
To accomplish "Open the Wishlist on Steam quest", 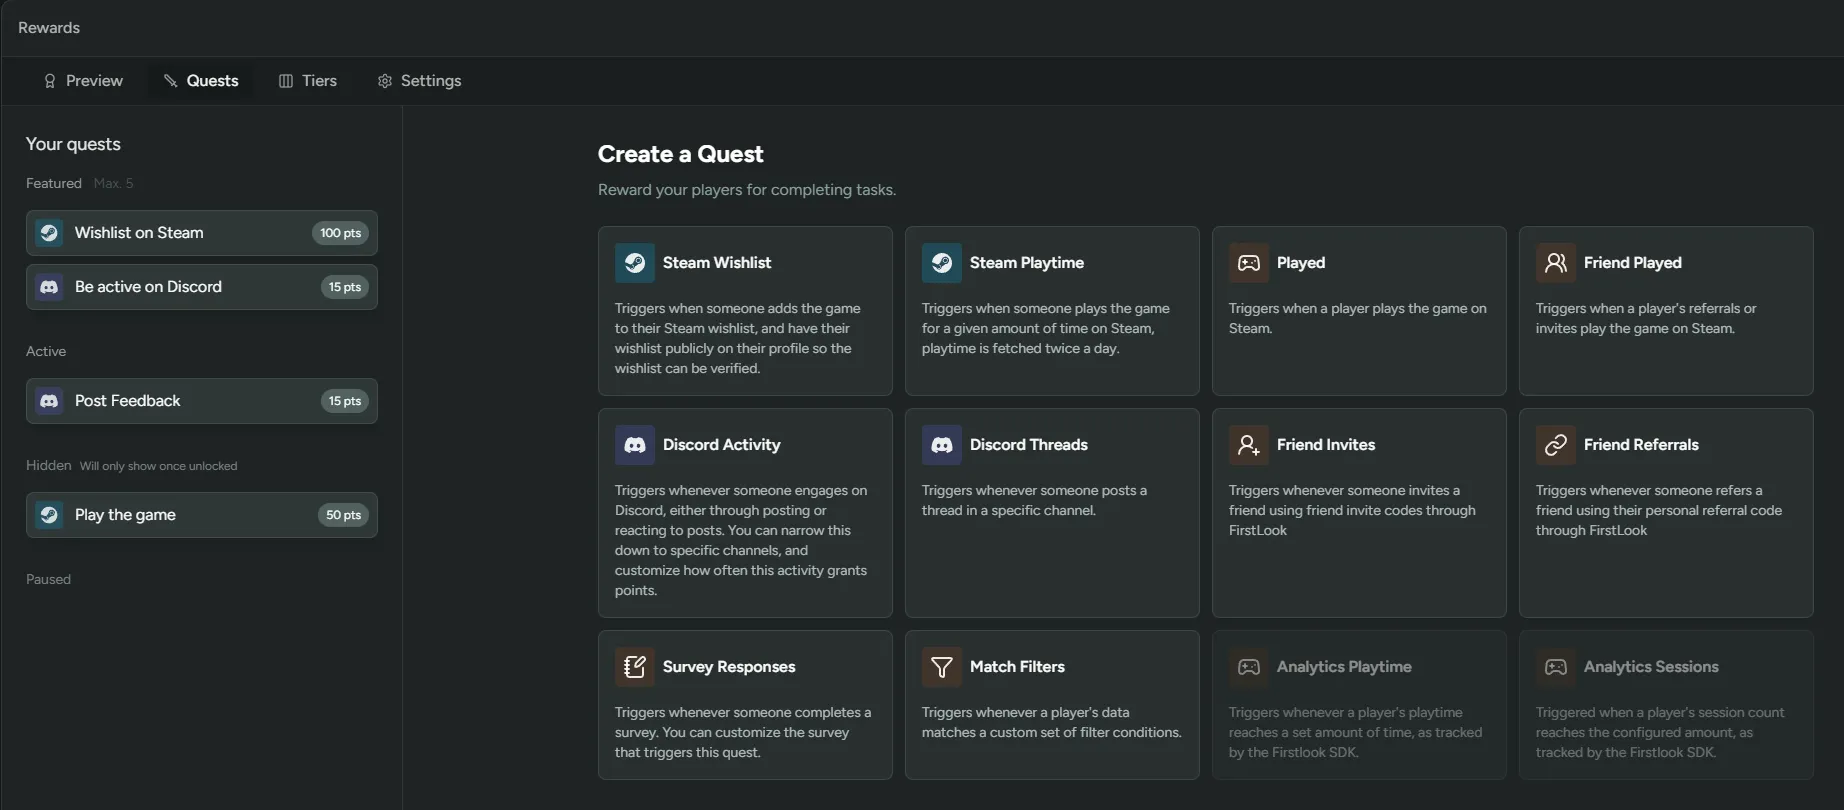I will tap(202, 233).
